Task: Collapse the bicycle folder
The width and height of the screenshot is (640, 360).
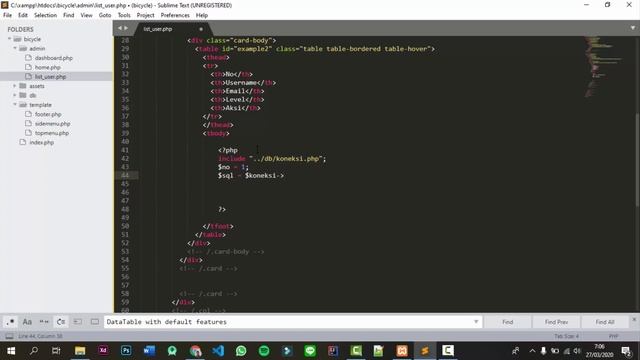Action: point(9,39)
